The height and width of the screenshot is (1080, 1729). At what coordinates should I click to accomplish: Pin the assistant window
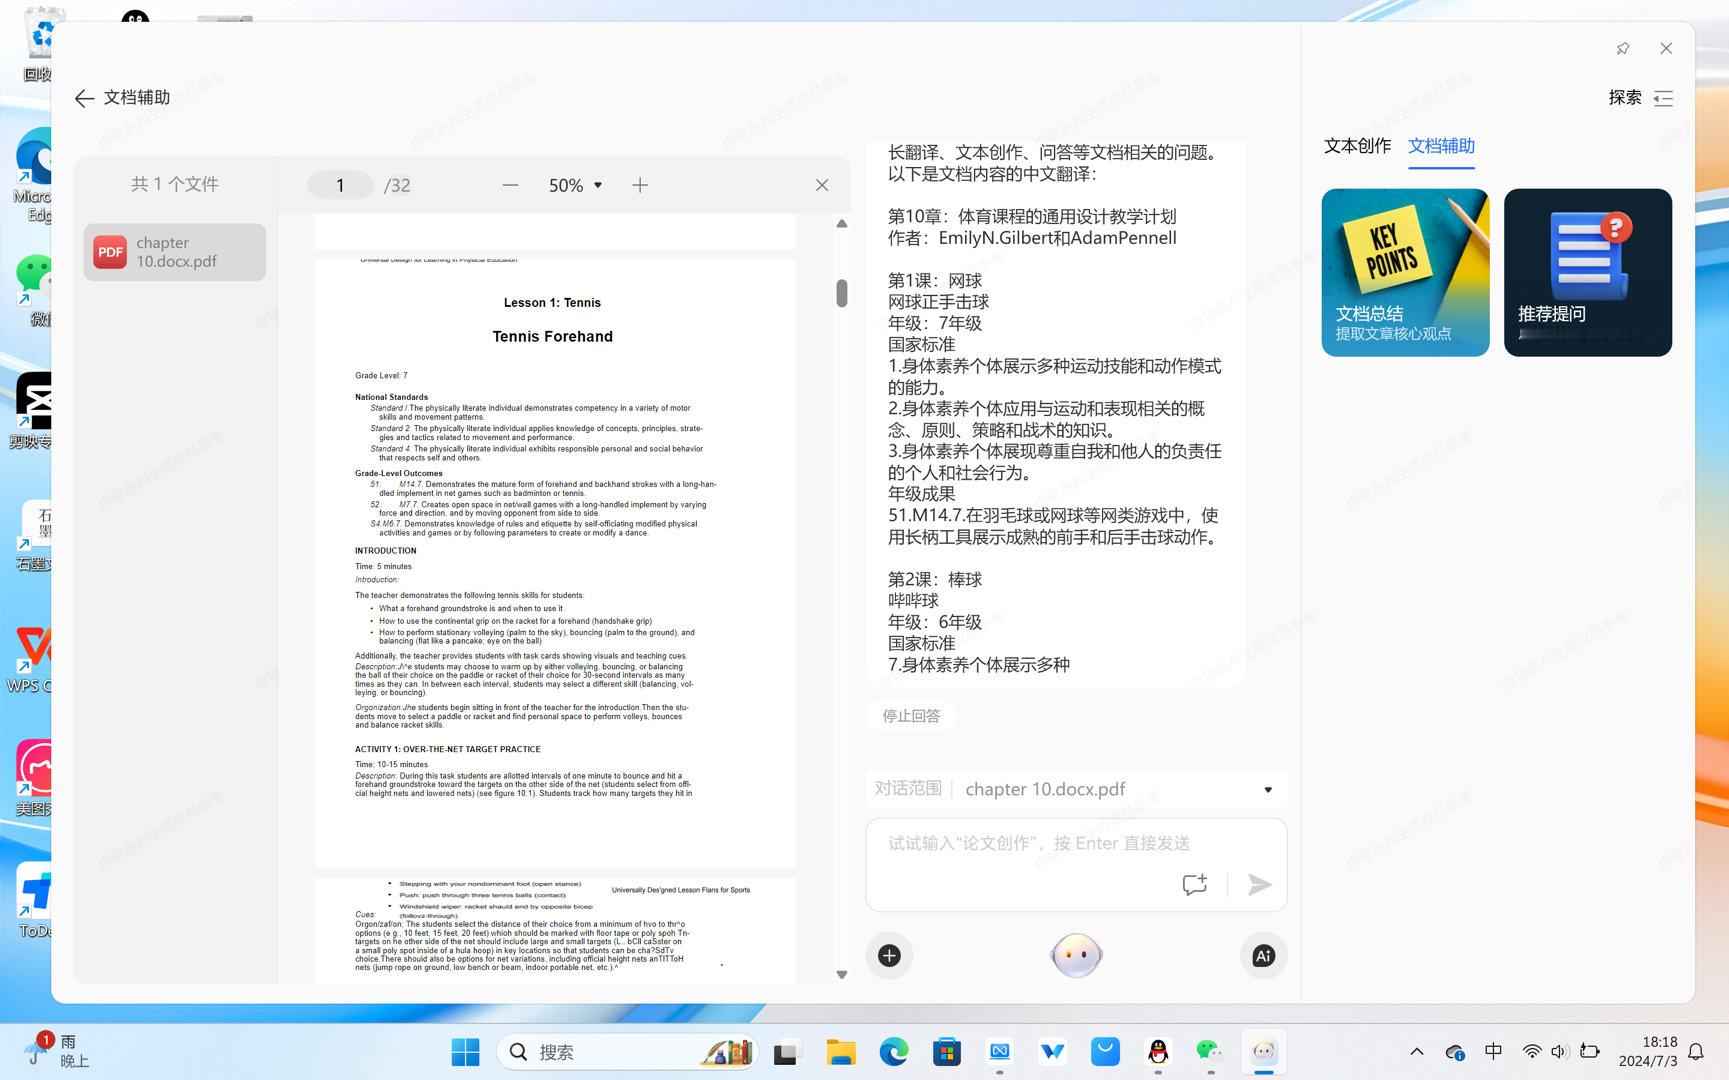click(x=1623, y=48)
